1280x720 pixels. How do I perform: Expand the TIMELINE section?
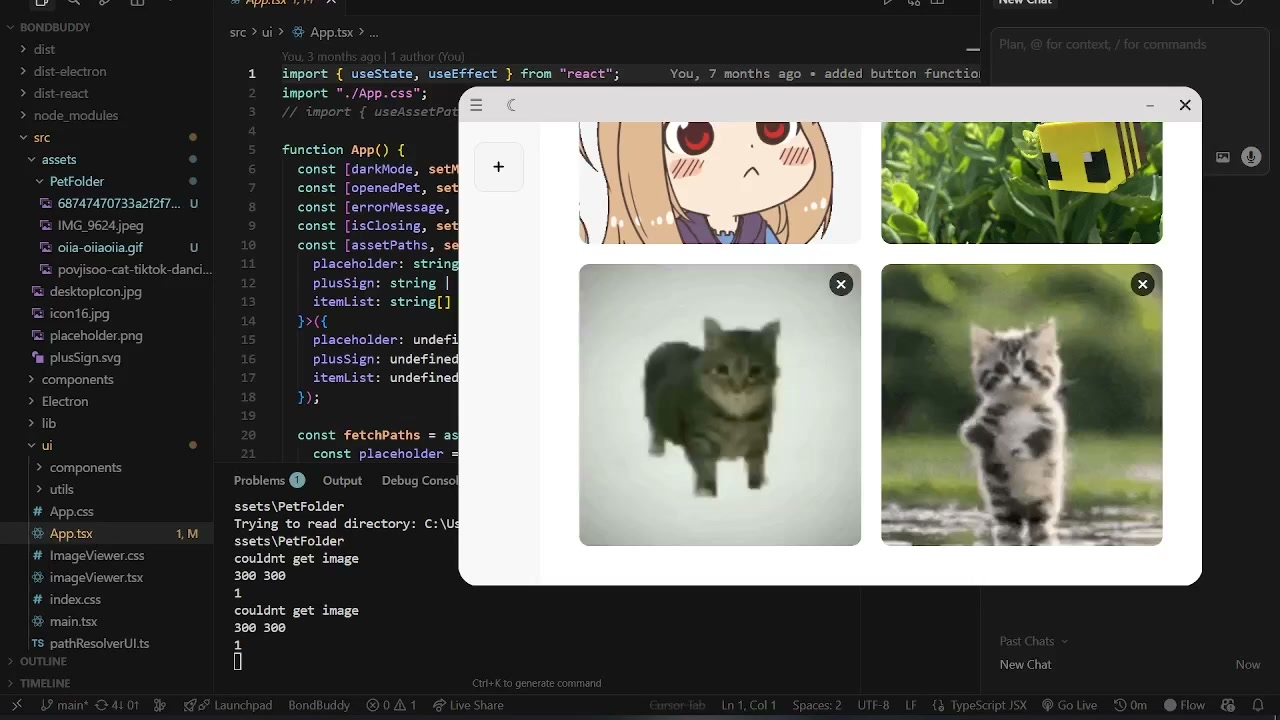[x=45, y=683]
